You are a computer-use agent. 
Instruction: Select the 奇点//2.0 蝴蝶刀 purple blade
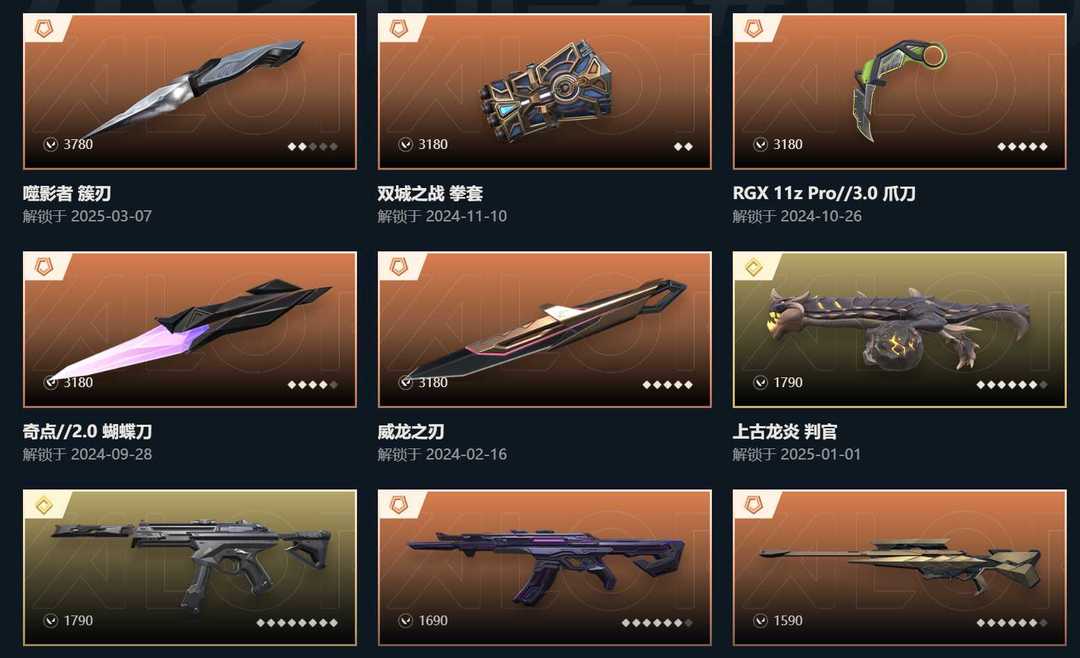click(189, 329)
